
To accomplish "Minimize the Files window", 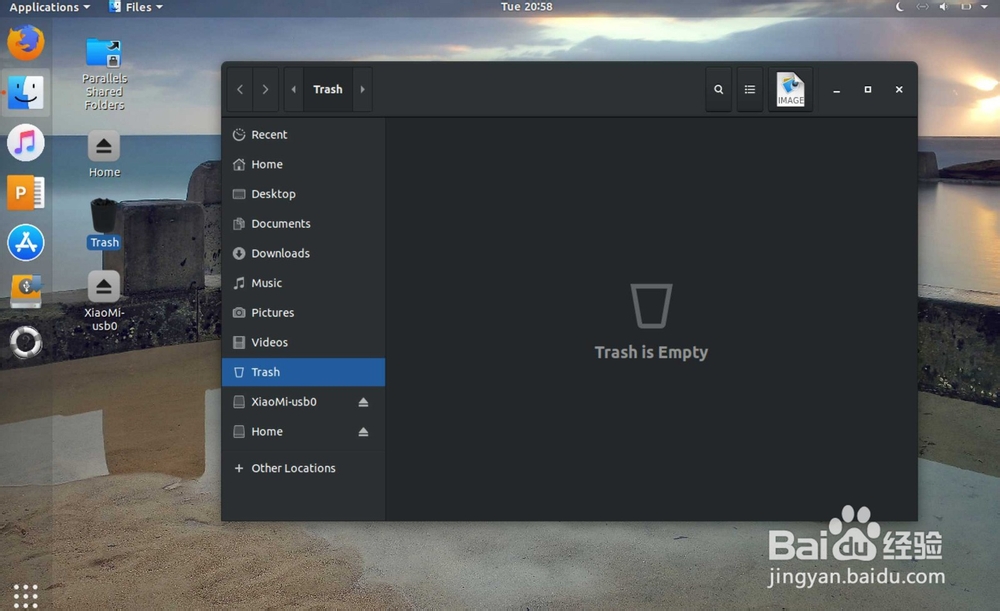I will (x=836, y=89).
